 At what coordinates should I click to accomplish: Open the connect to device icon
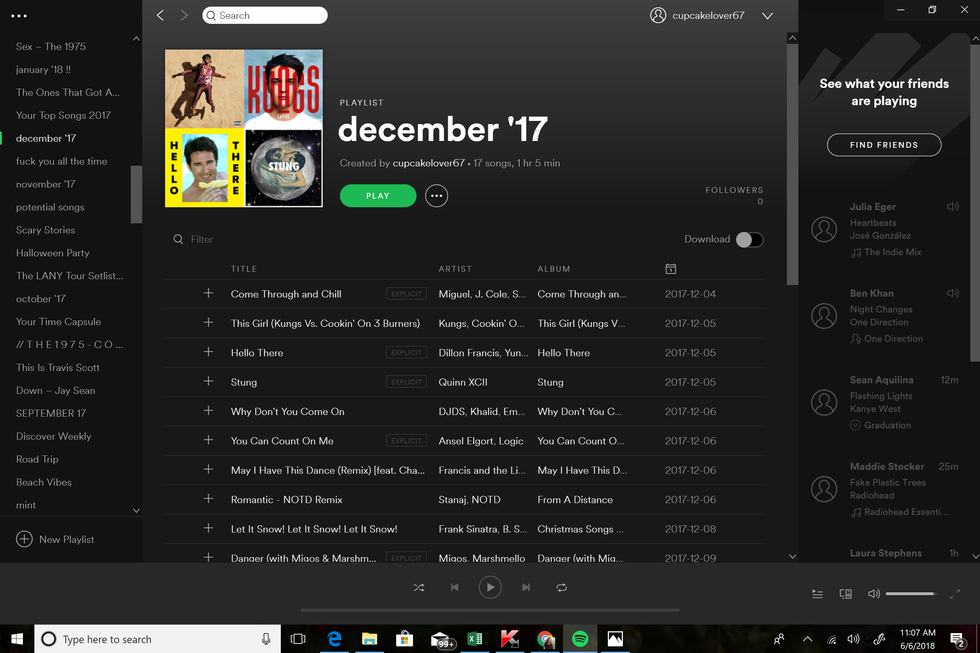(845, 594)
